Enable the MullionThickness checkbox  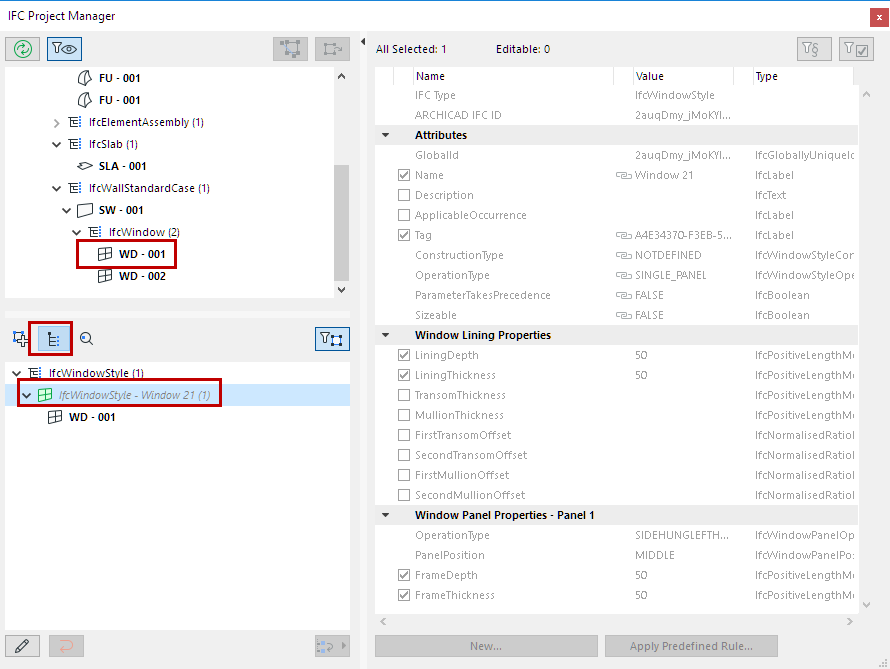pos(404,415)
